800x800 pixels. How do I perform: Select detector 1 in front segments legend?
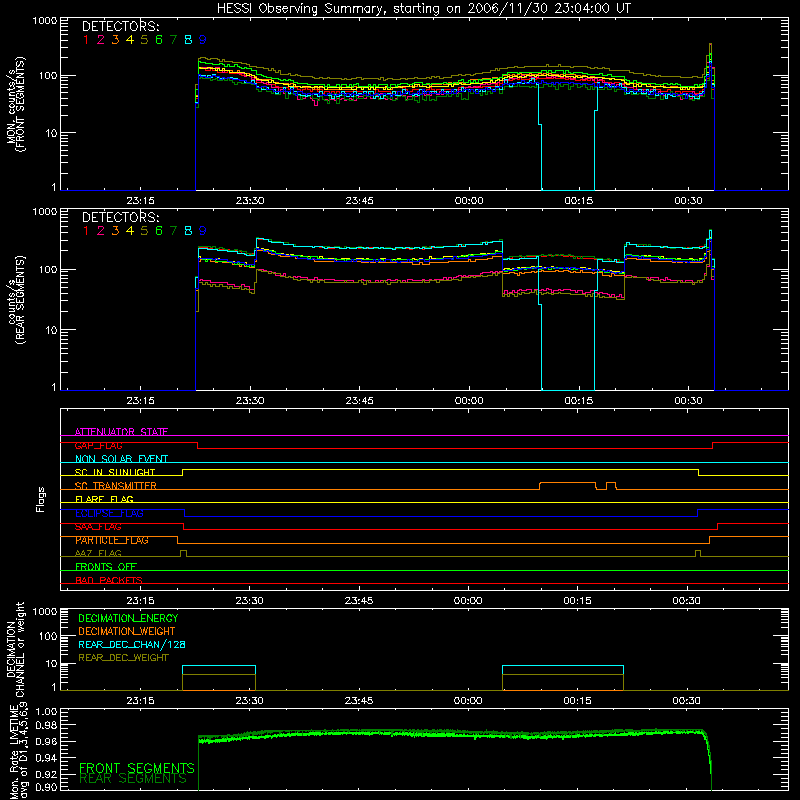[x=86, y=40]
